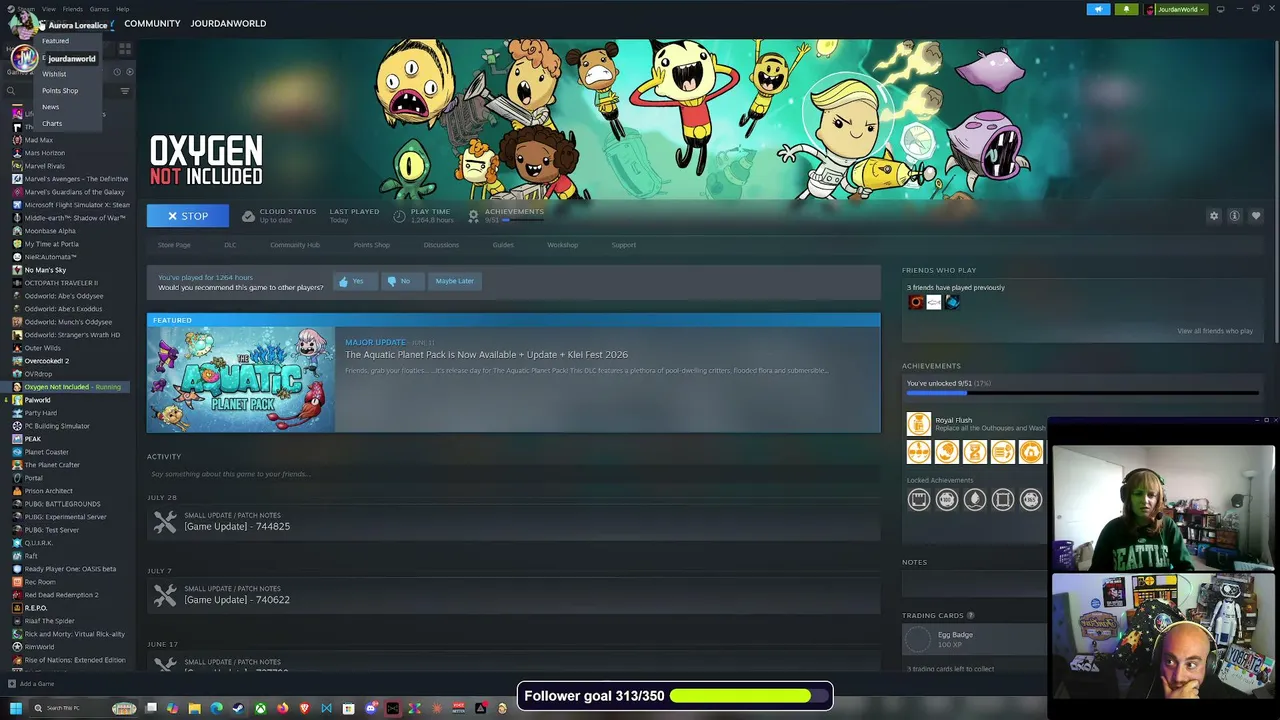Open Brave browser from the taskbar
Viewport: 1280px width, 720px height.
pyautogui.click(x=304, y=708)
